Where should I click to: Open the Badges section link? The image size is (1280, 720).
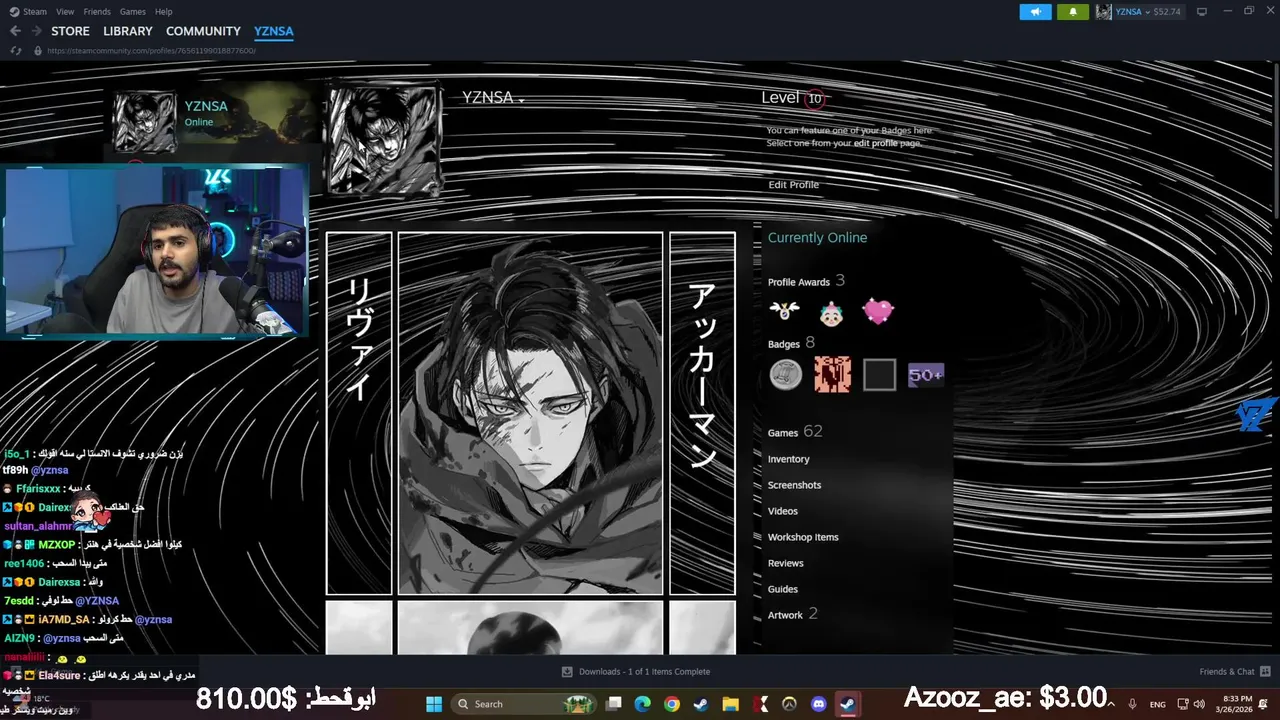(791, 343)
